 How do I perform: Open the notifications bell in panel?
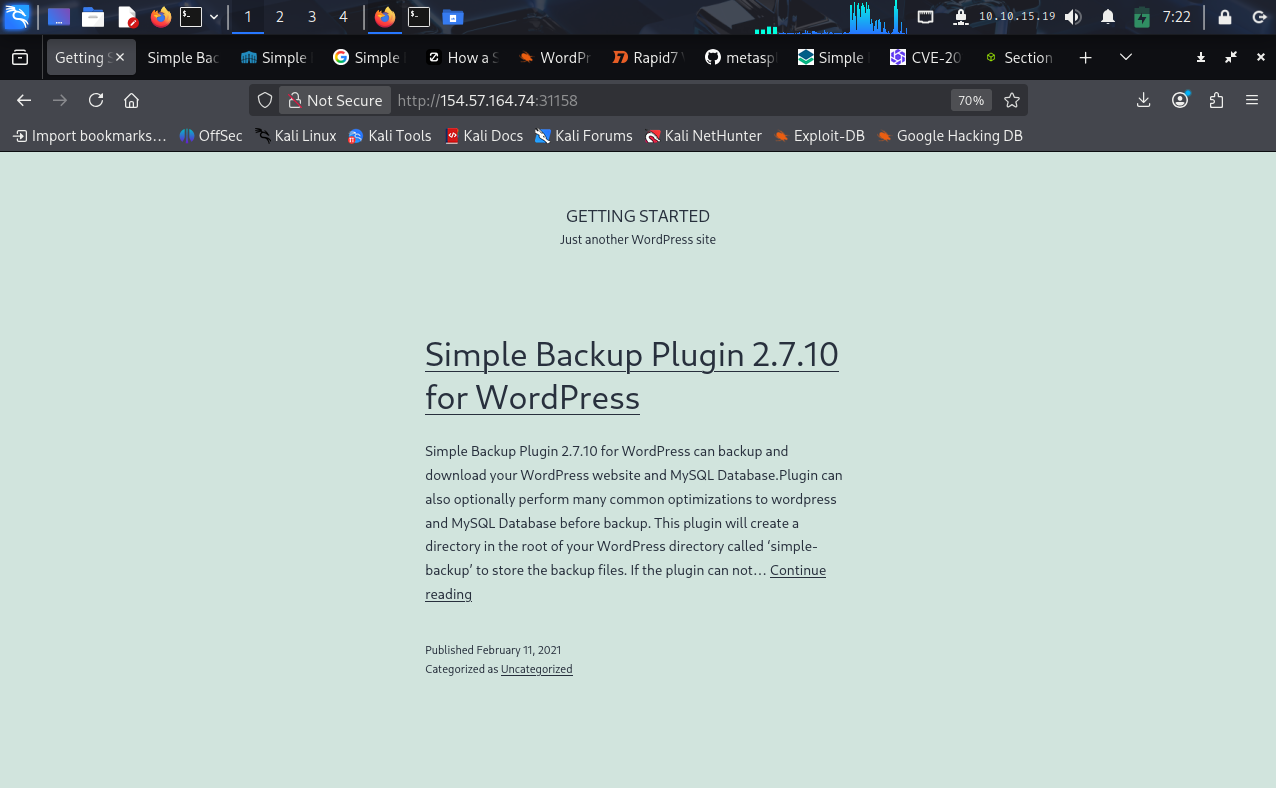tap(1108, 17)
